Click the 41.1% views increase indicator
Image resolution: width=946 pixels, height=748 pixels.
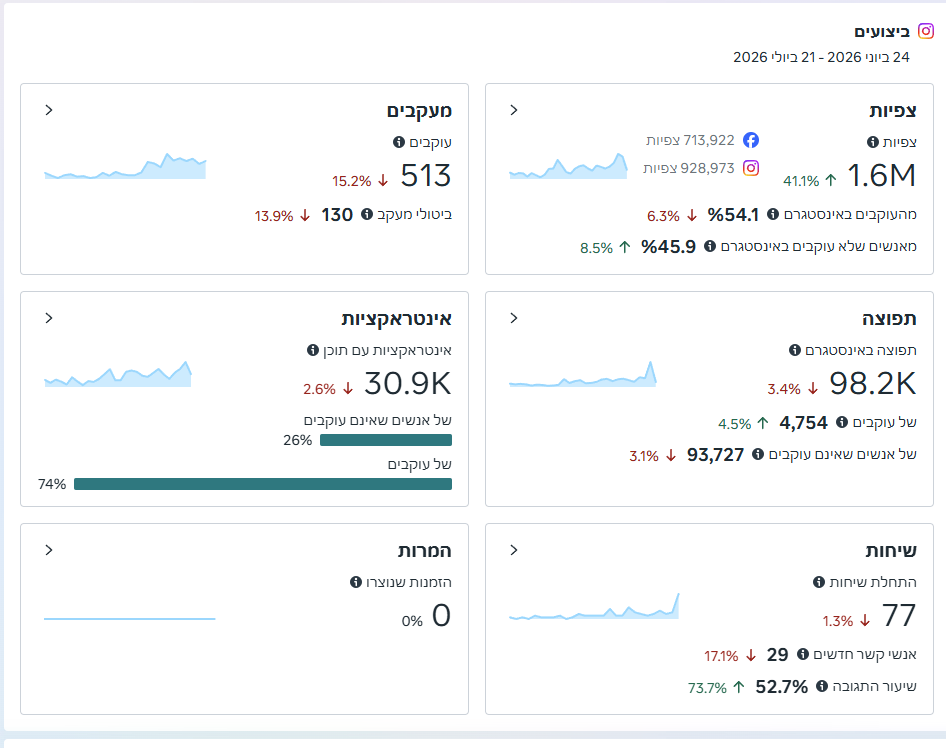coord(810,180)
